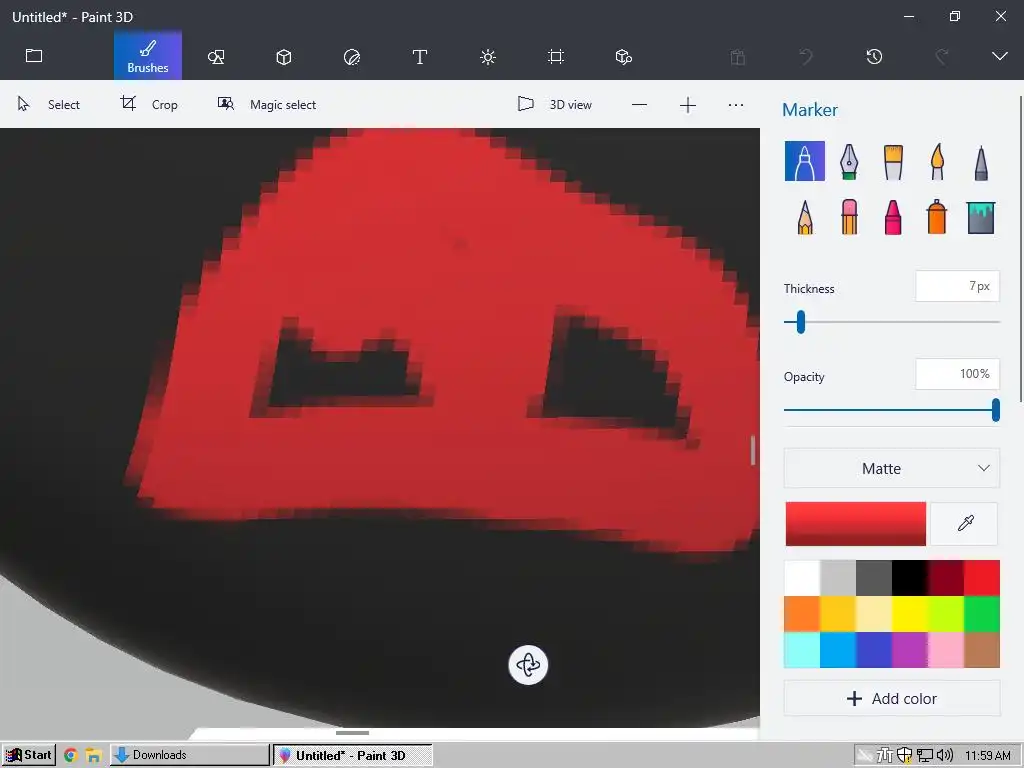Open the Matte material dropdown
Screen dimensions: 1024x768
891,468
